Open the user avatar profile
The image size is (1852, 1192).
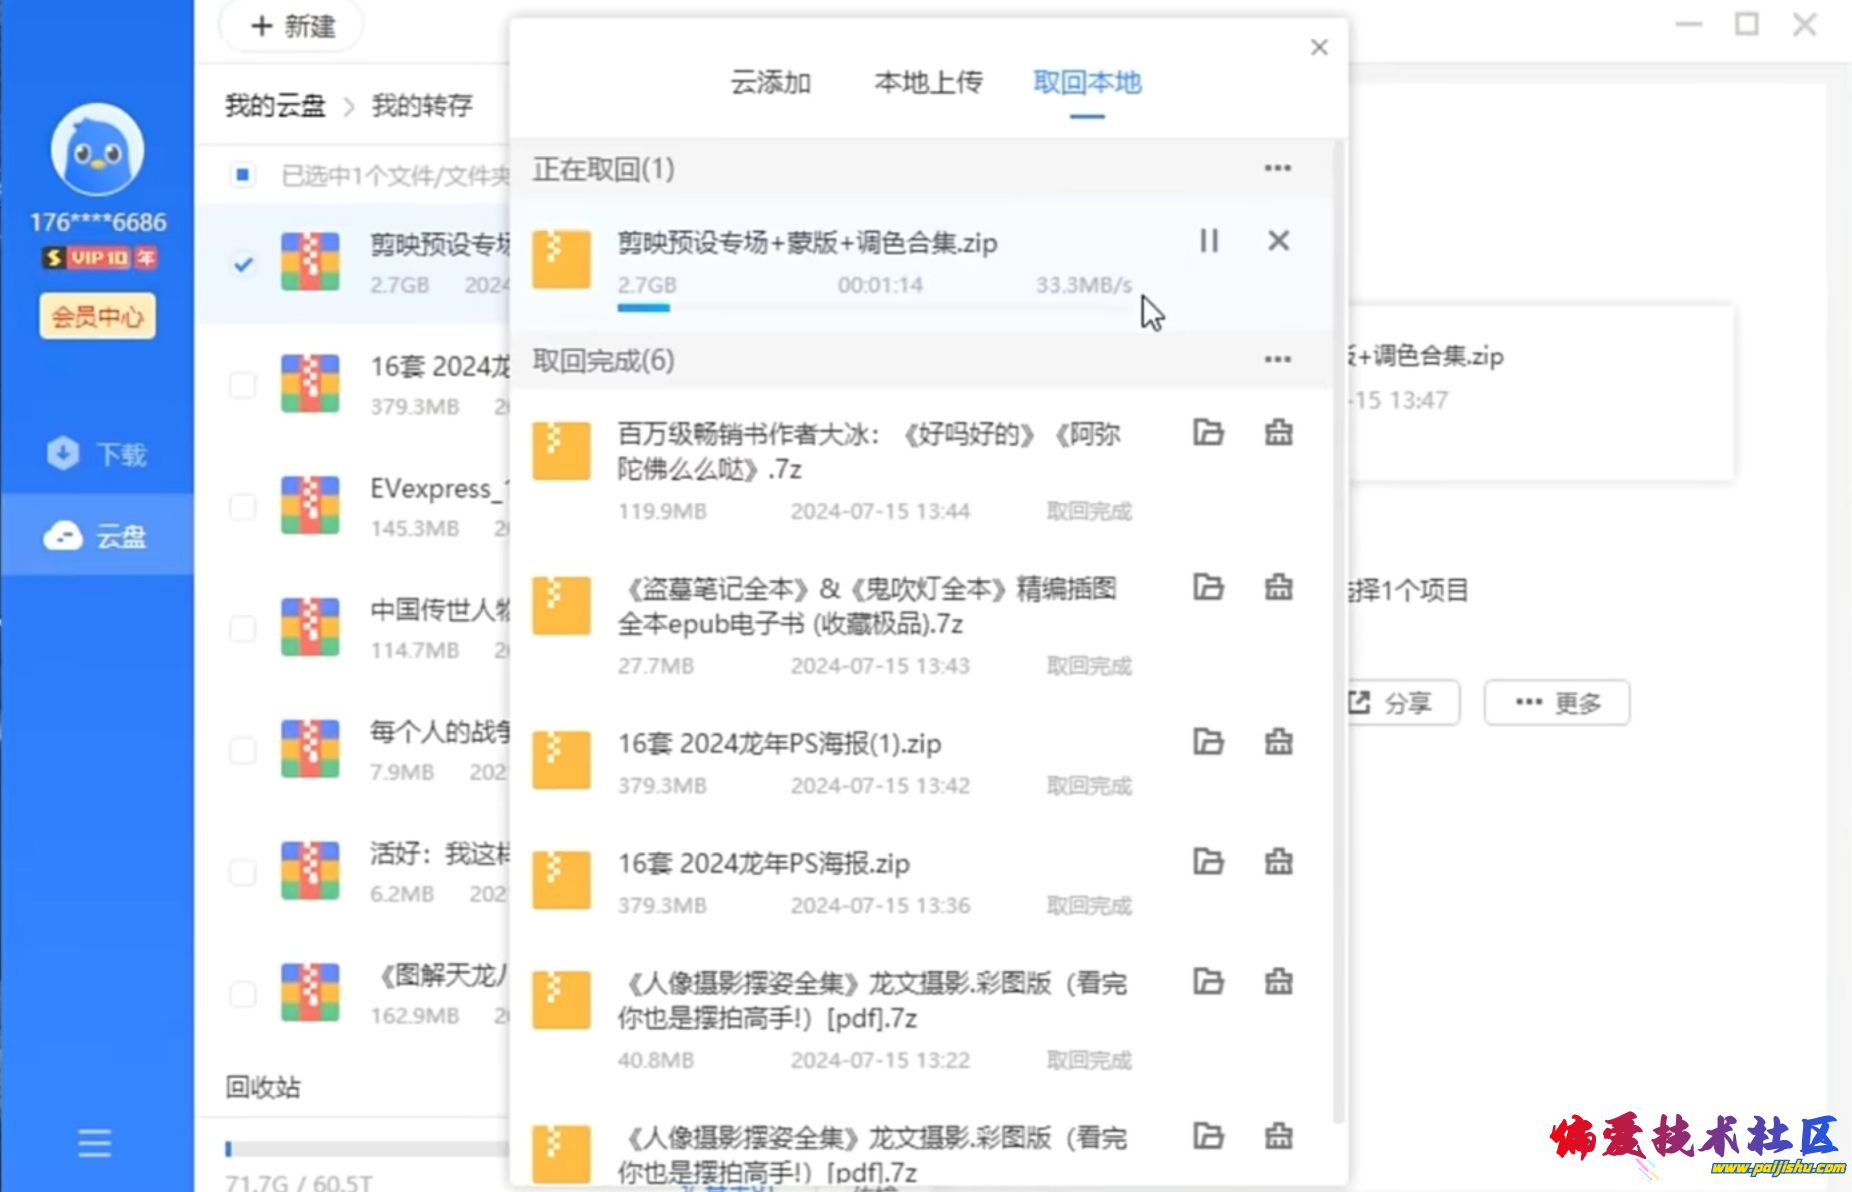point(97,151)
